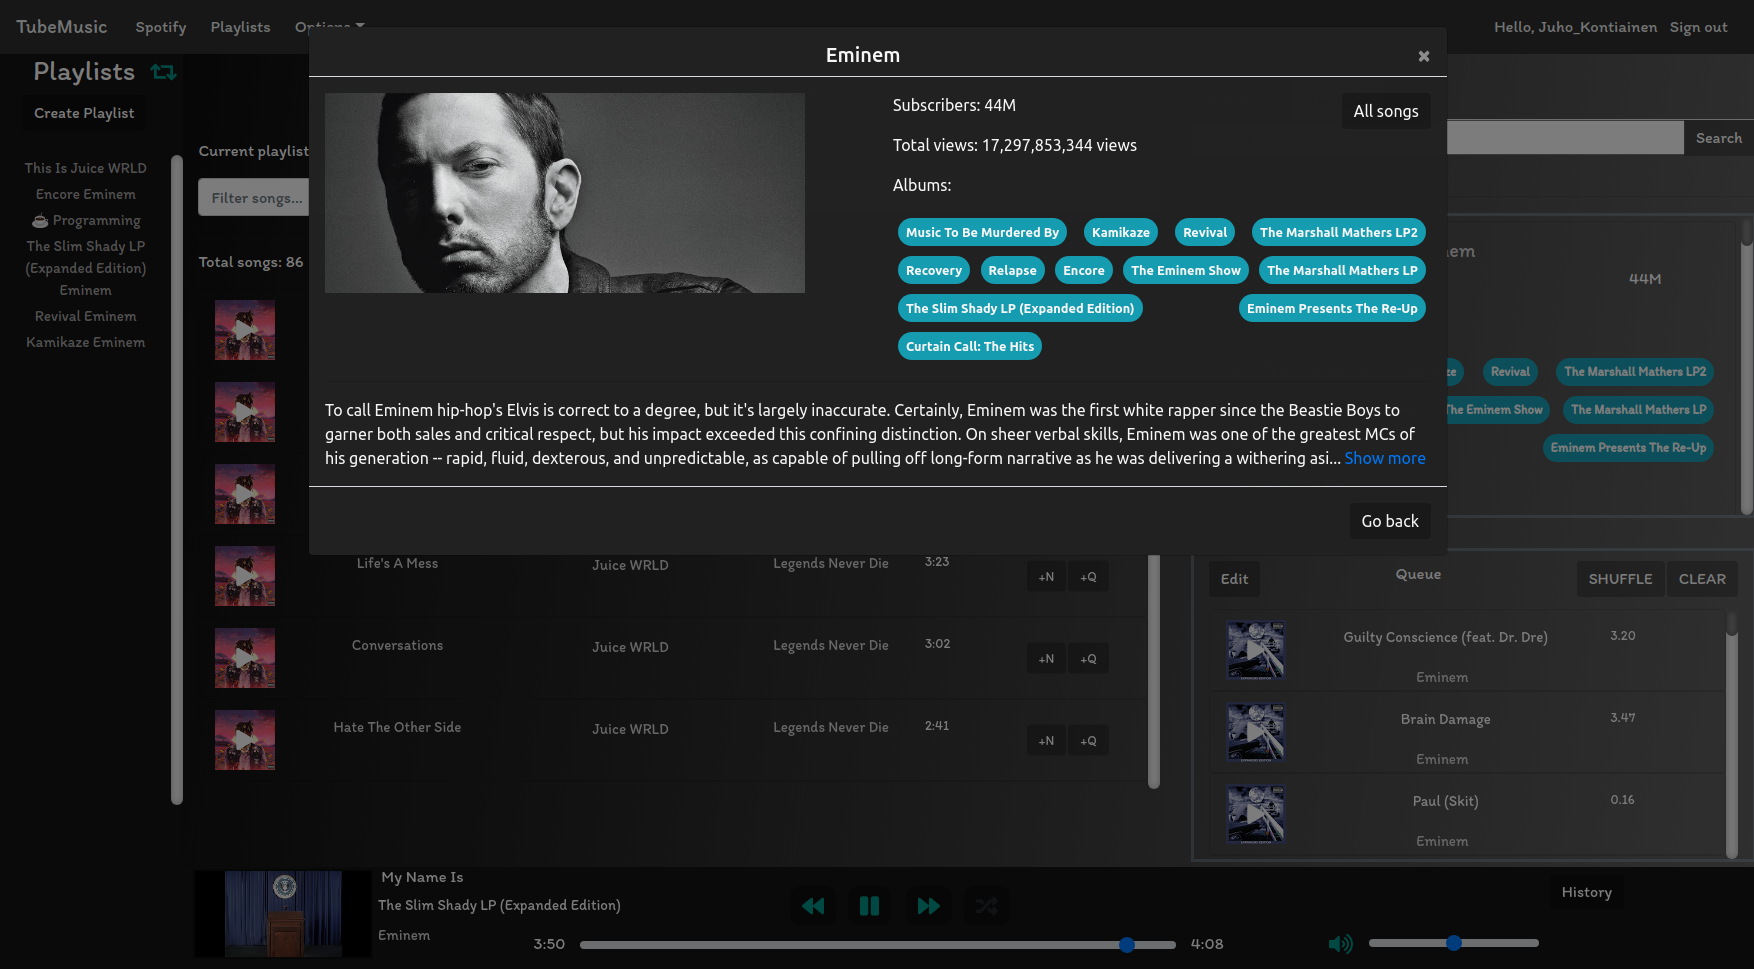
Task: Click the queue Edit button
Action: click(1234, 579)
